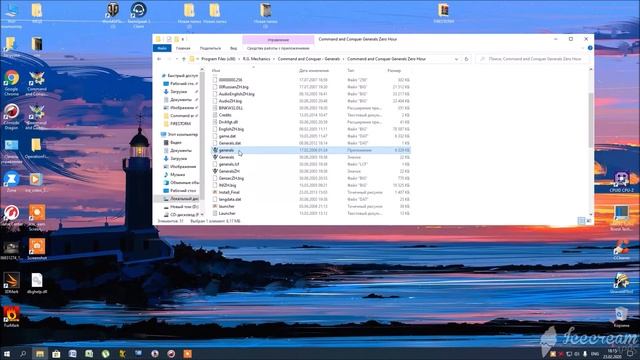Image resolution: width=640 pixels, height=360 pixels.
Task: Open the 3DMark desktop shortcut
Action: click(x=11, y=282)
